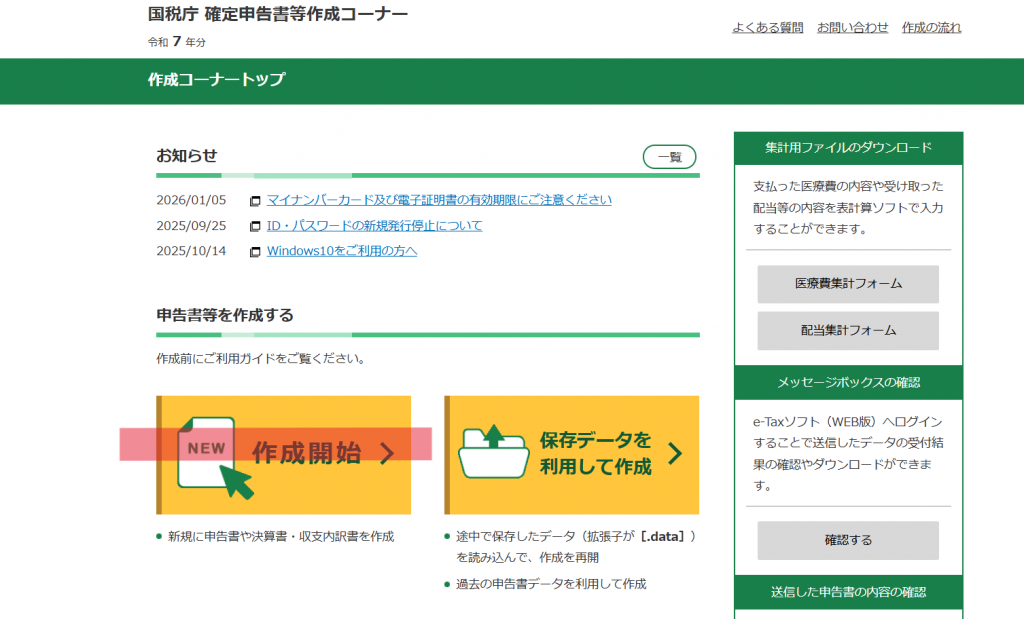Open the マイナンバーカード及び電子証明書の有効期限 notice link

tap(439, 200)
